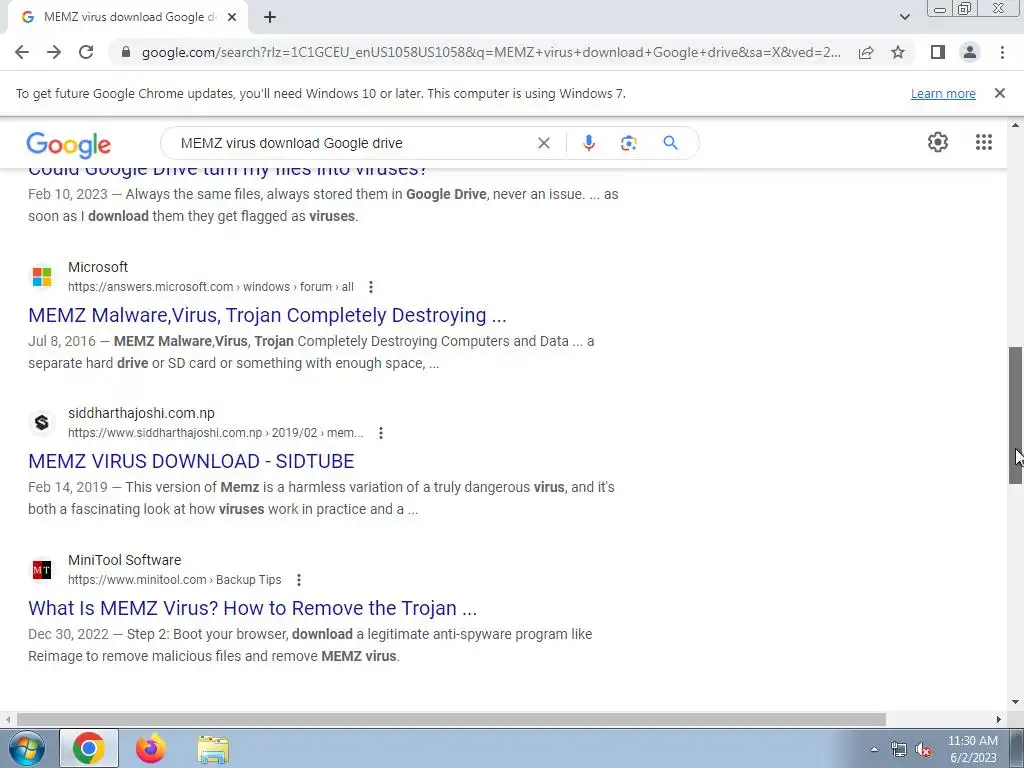
Task: Launch Firefox from the taskbar
Action: click(x=151, y=748)
